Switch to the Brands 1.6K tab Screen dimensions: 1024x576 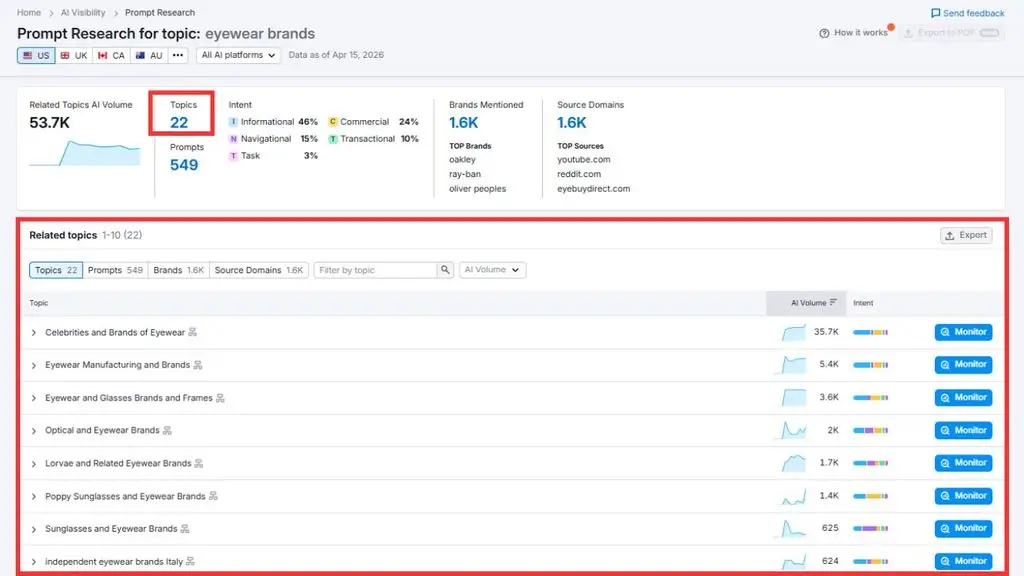pos(179,270)
